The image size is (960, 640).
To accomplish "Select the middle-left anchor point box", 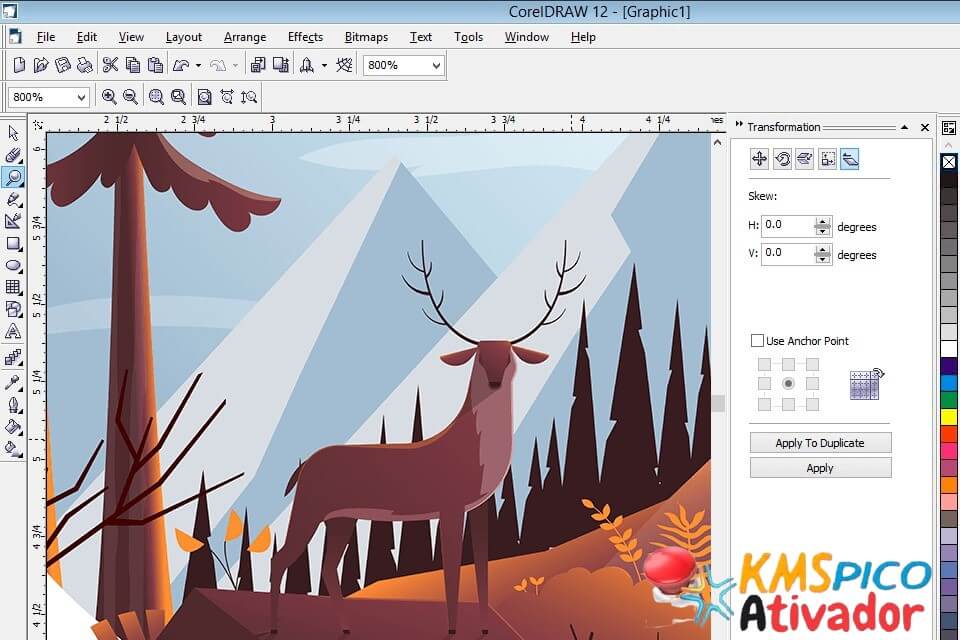I will tap(765, 383).
